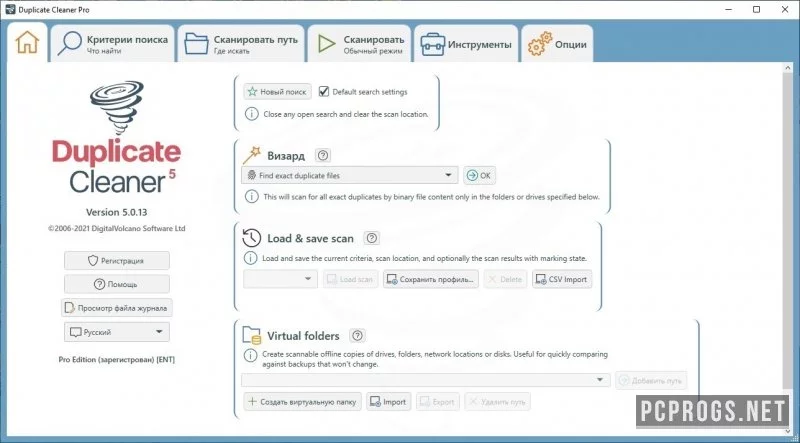Switch to the Опции tab
Screen dimensions: 800x443
tap(557, 44)
